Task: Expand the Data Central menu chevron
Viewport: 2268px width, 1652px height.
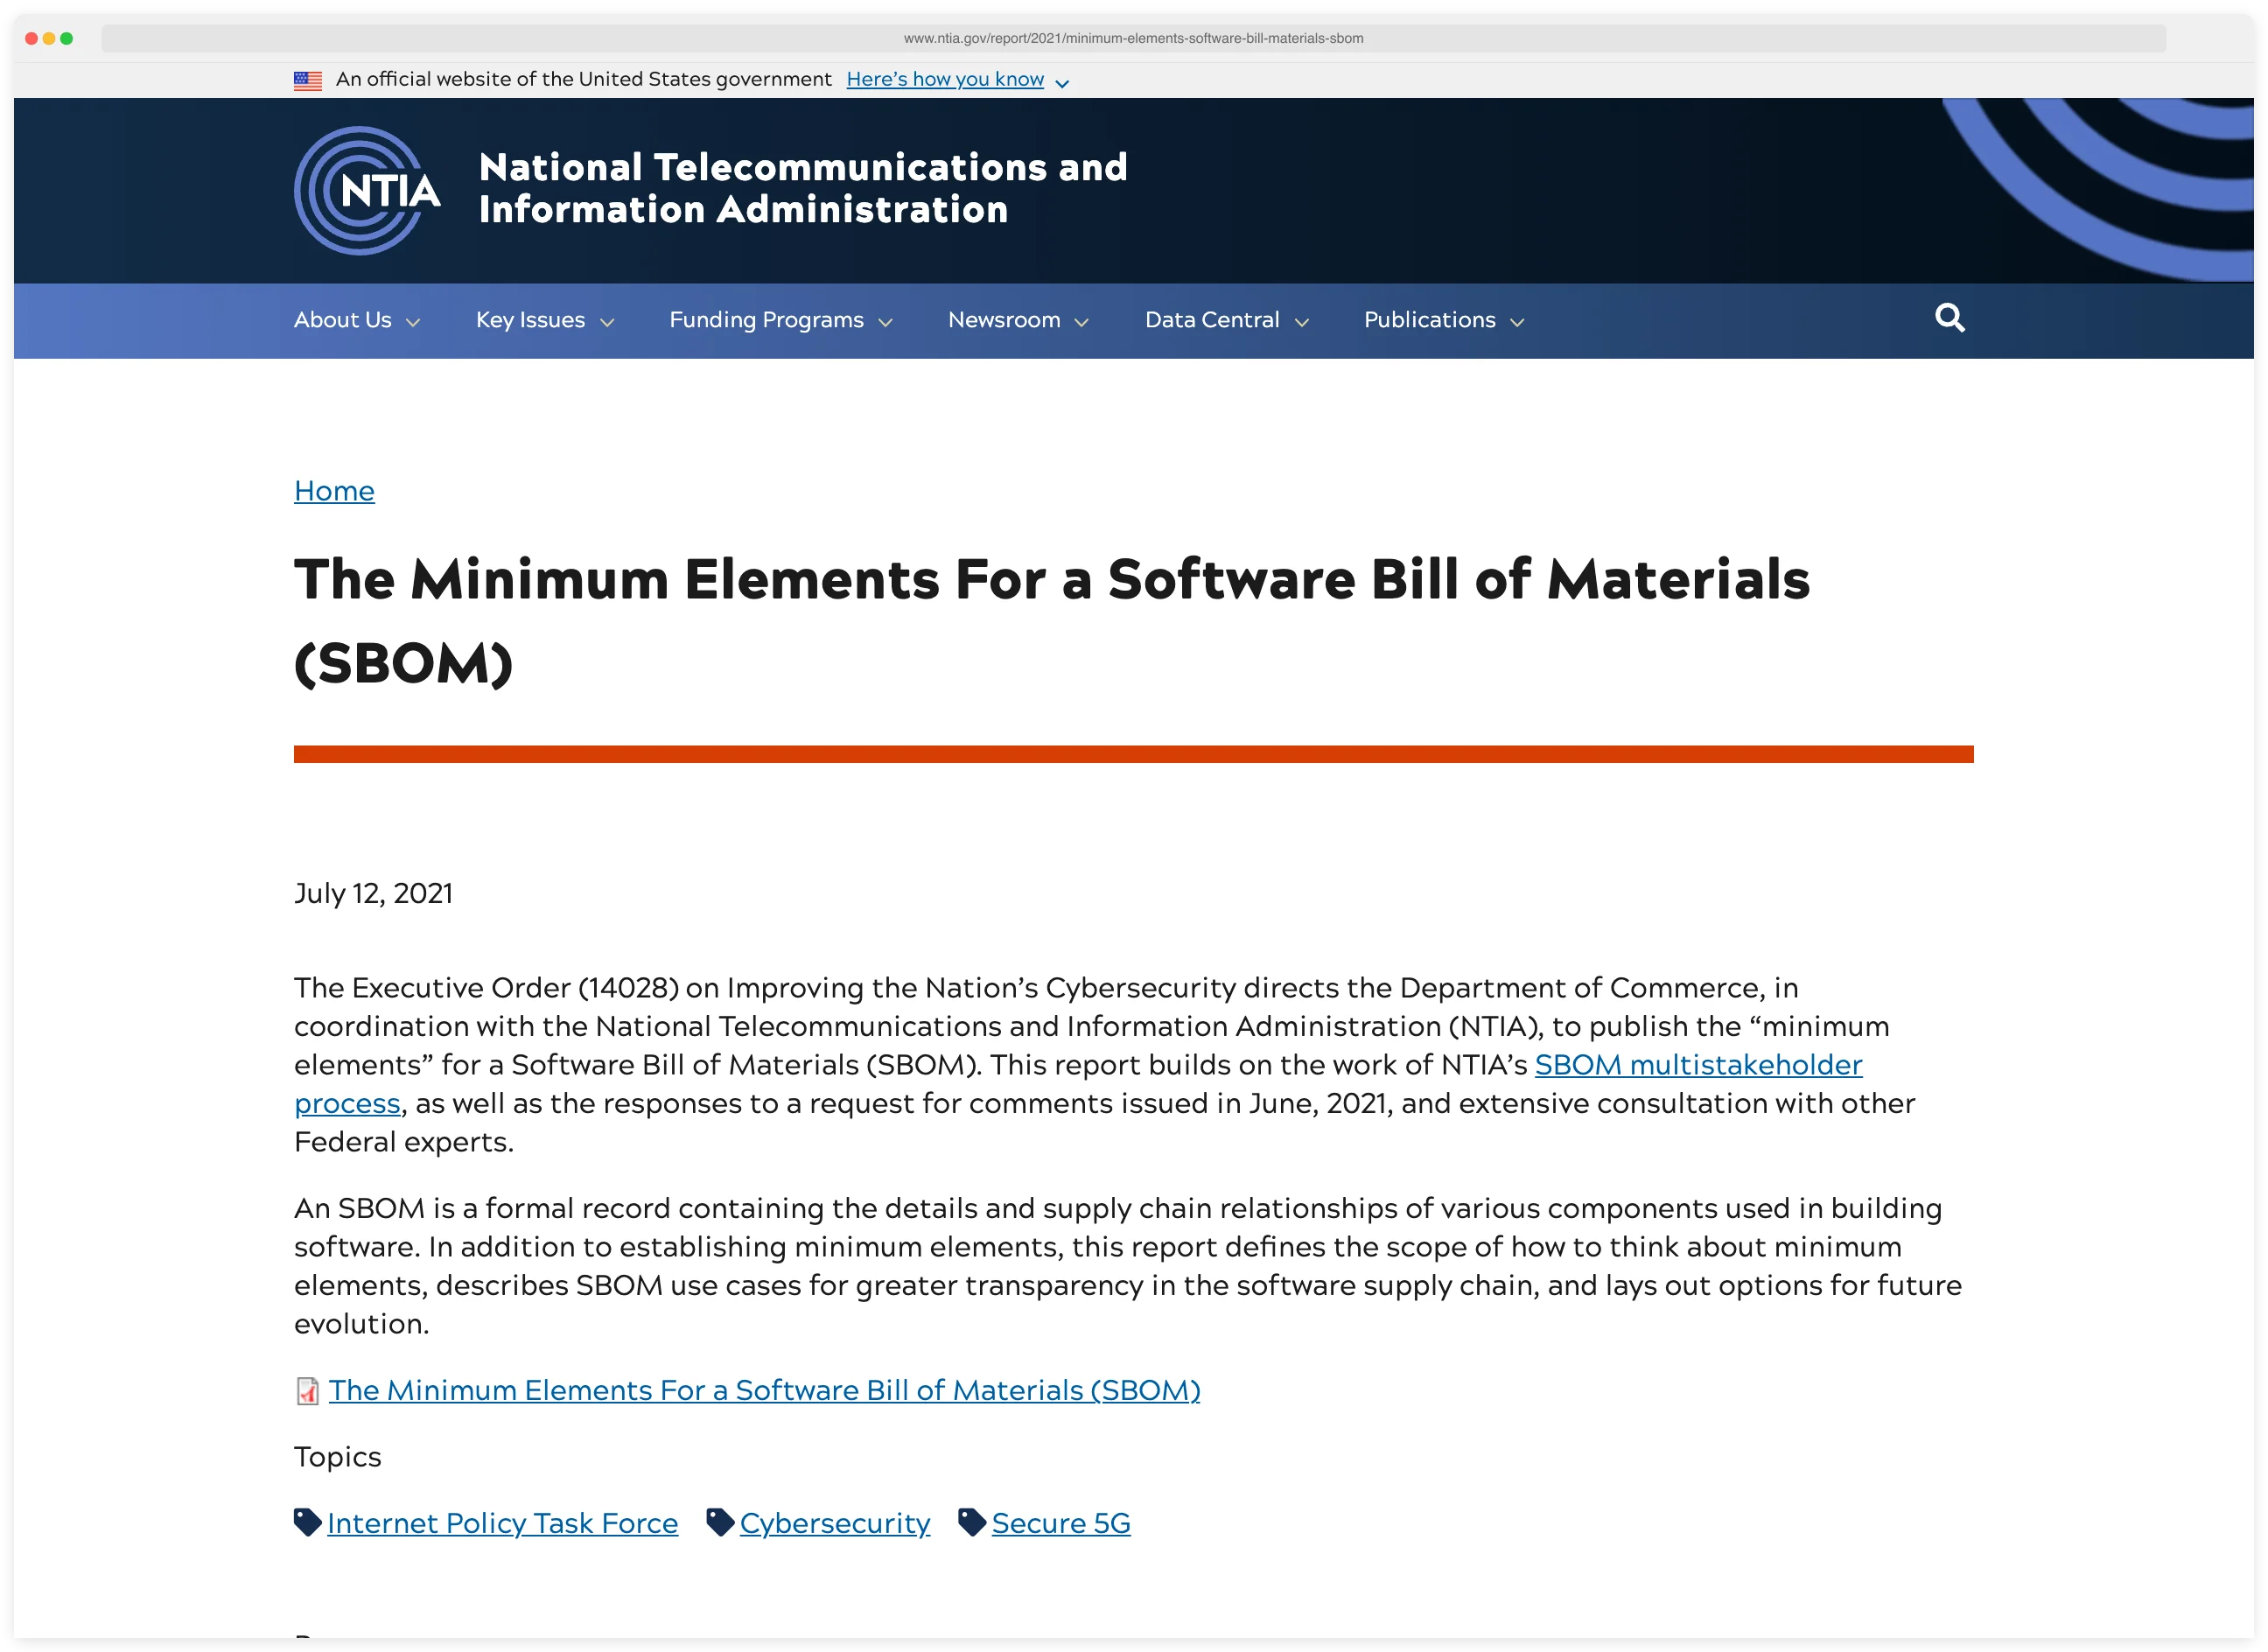Action: 1302,322
